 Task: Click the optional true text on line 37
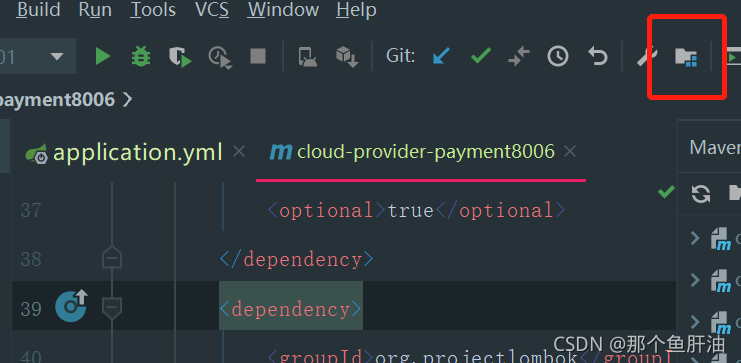tap(416, 210)
